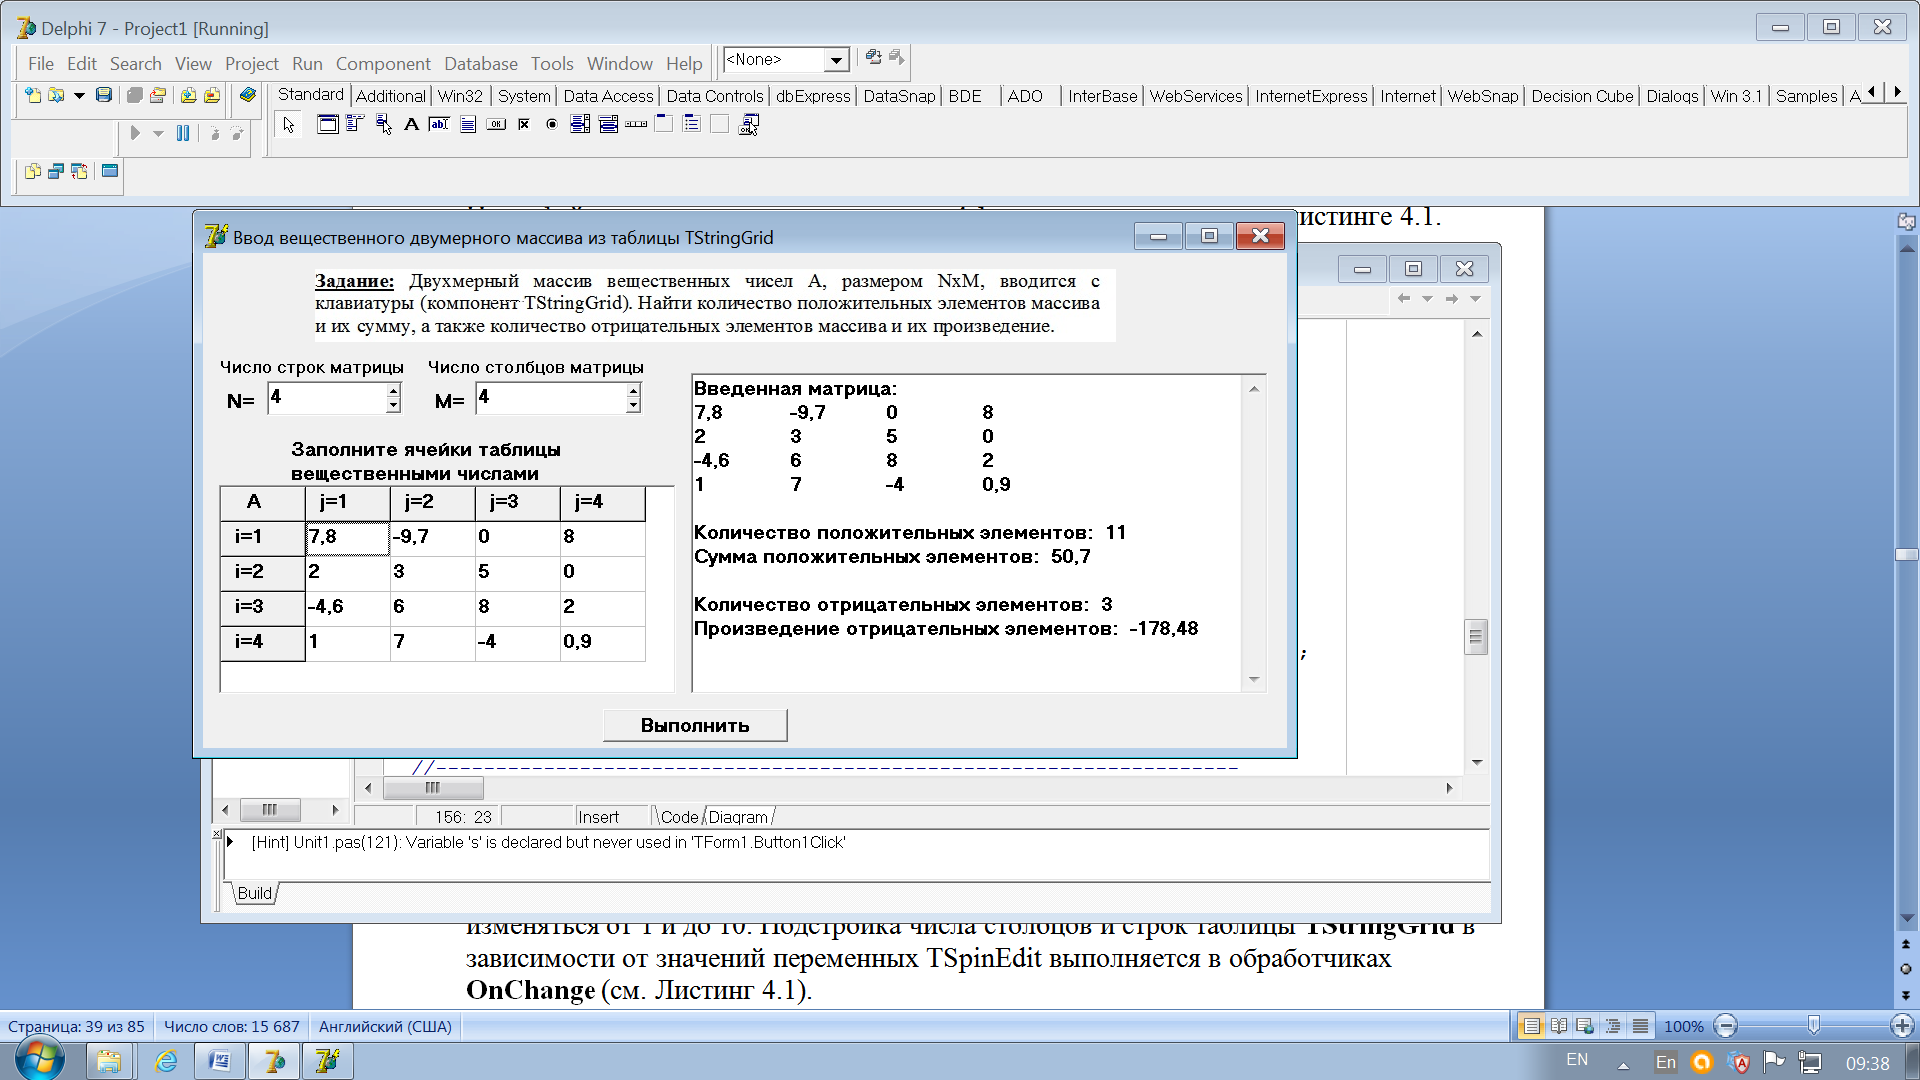1920x1080 pixels.
Task: Click the Word zoom out minus button
Action: (x=1725, y=1026)
